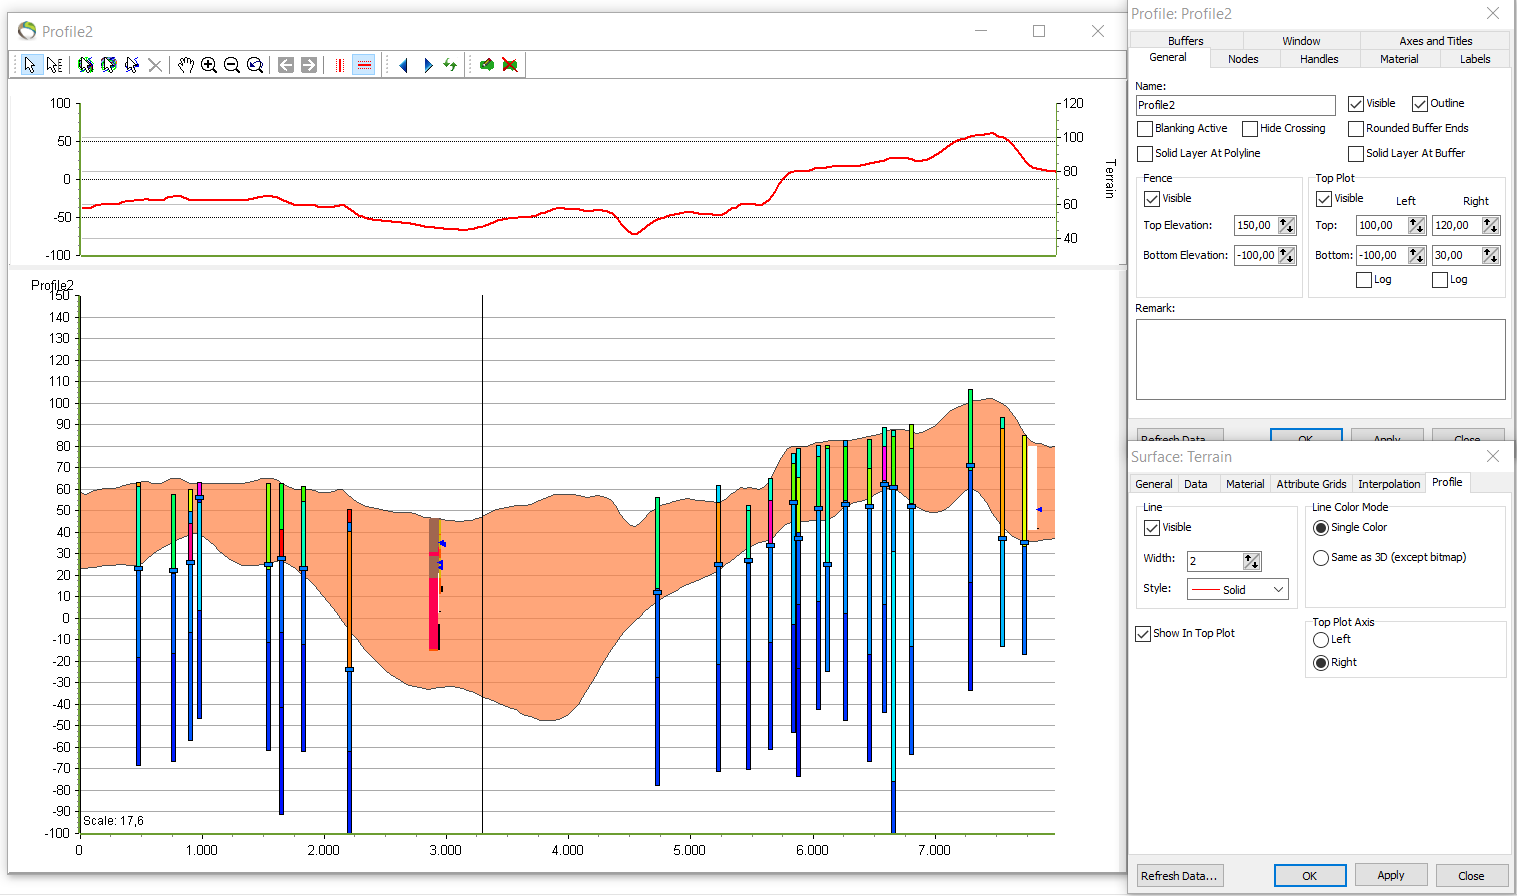Select Same as 3D color mode
Viewport: 1517px width, 896px height.
pyautogui.click(x=1321, y=558)
